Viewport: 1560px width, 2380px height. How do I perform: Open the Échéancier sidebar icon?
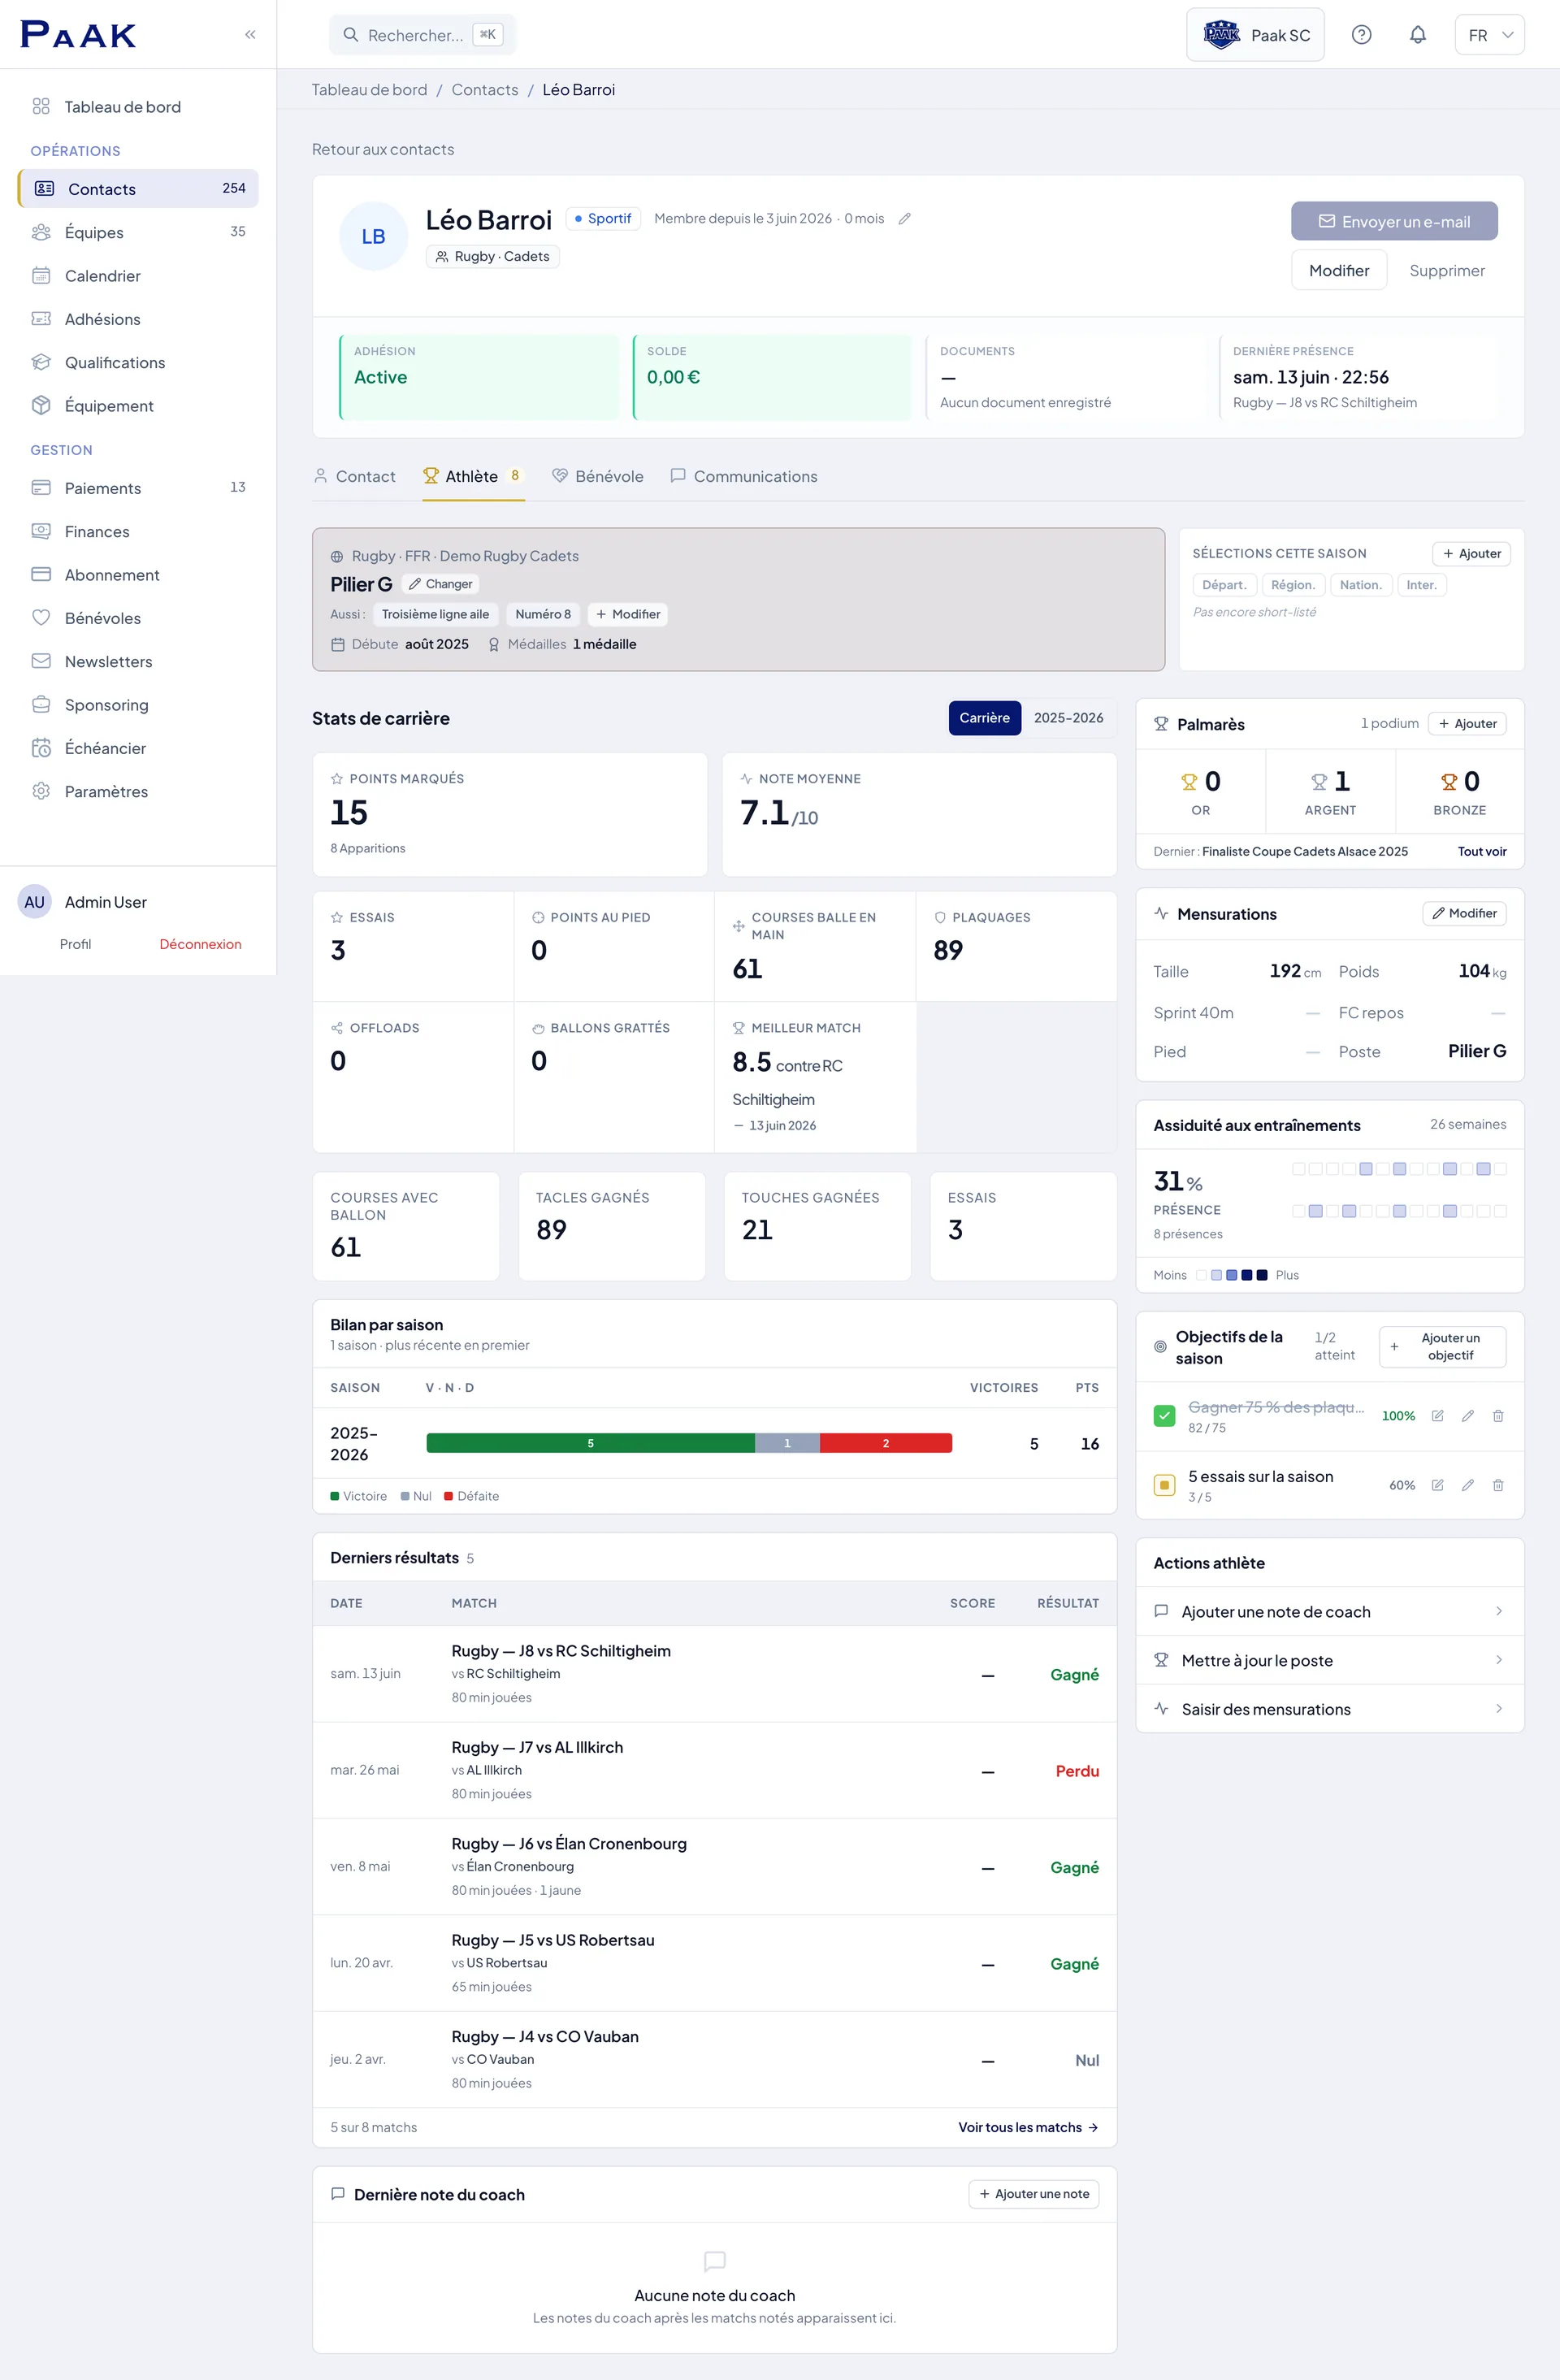pos(41,748)
